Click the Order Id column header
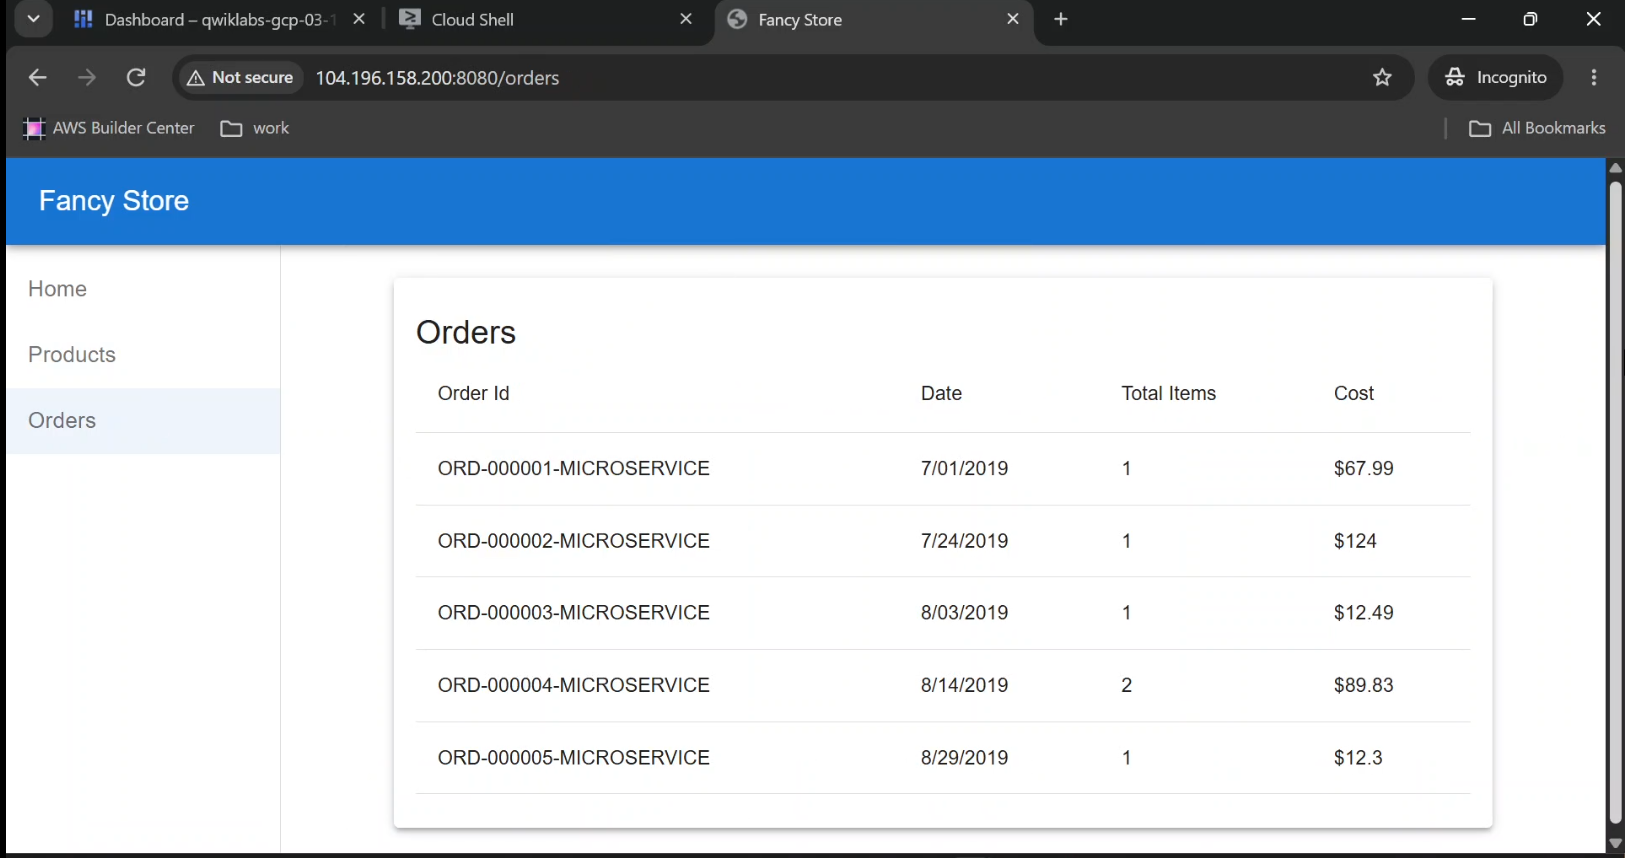Viewport: 1625px width, 858px height. pyautogui.click(x=473, y=393)
